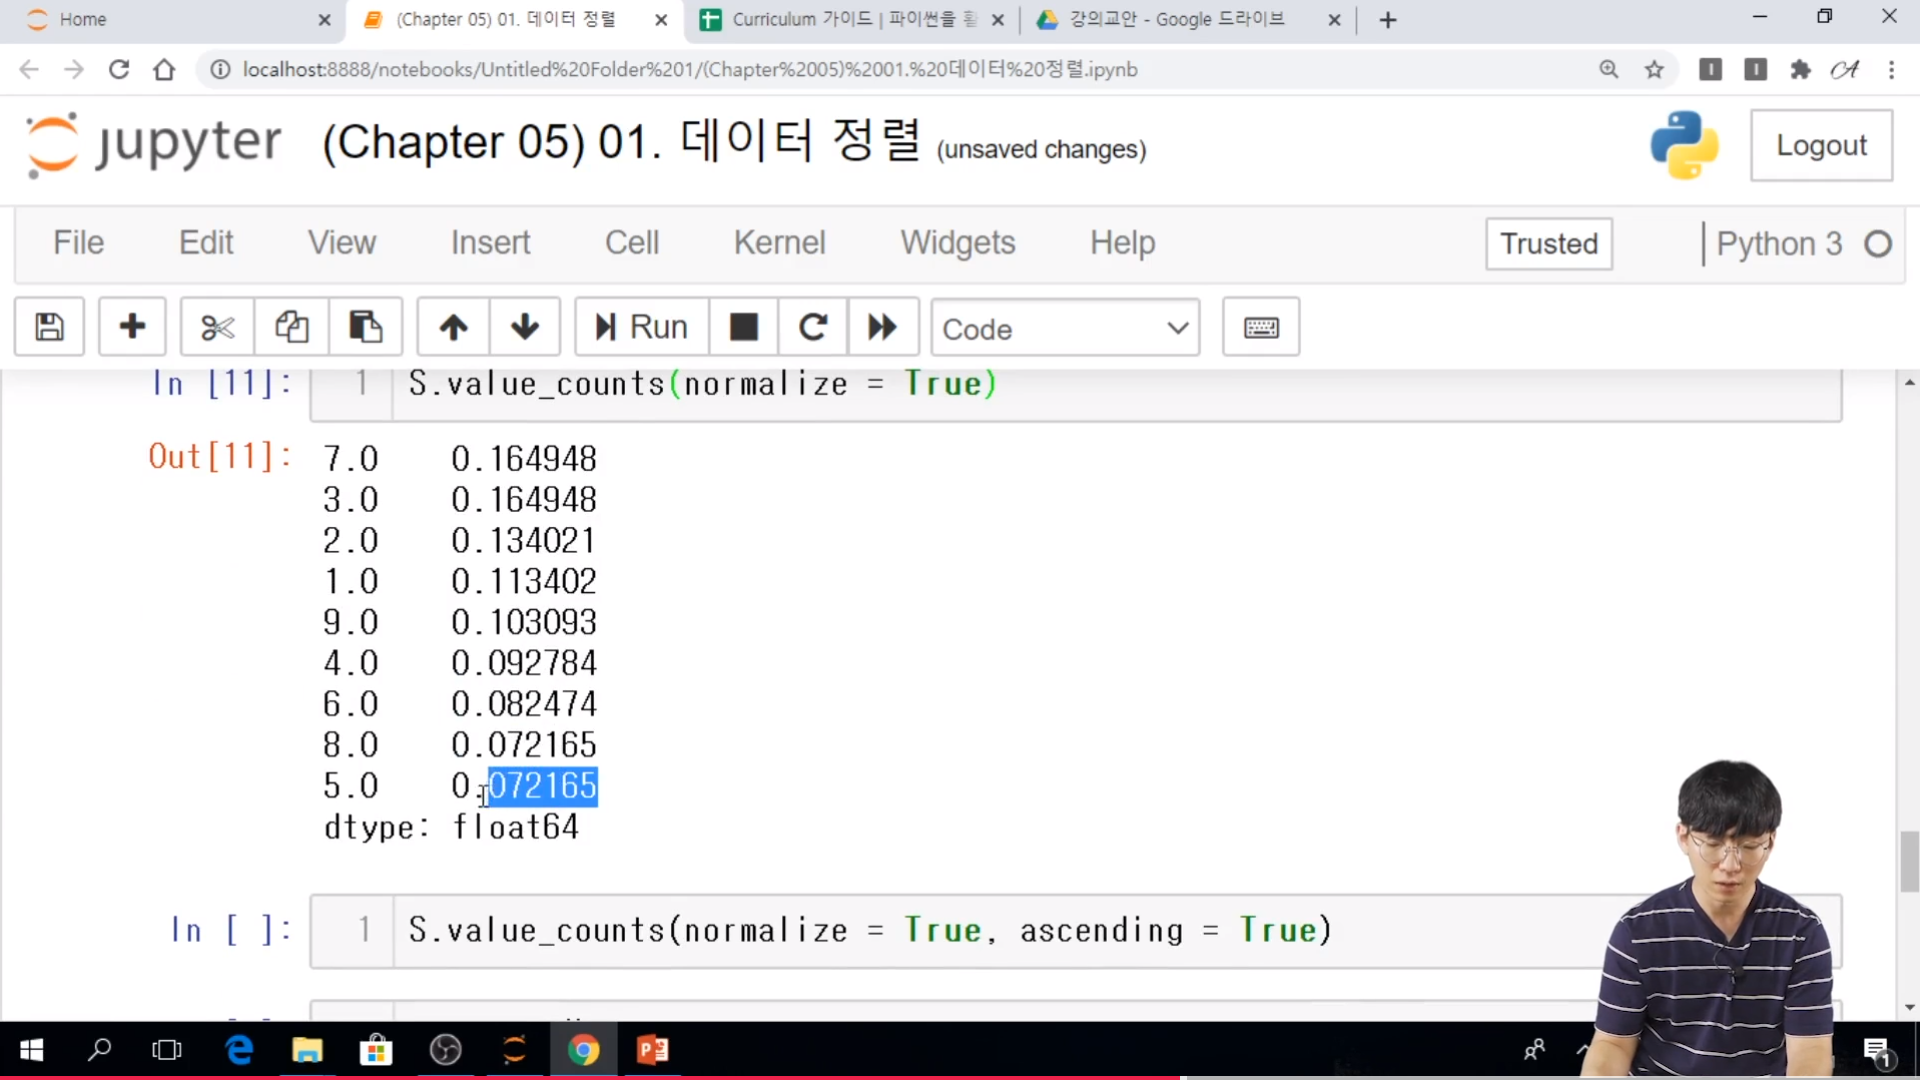
Task: Log out using the Logout button
Action: click(x=1820, y=146)
